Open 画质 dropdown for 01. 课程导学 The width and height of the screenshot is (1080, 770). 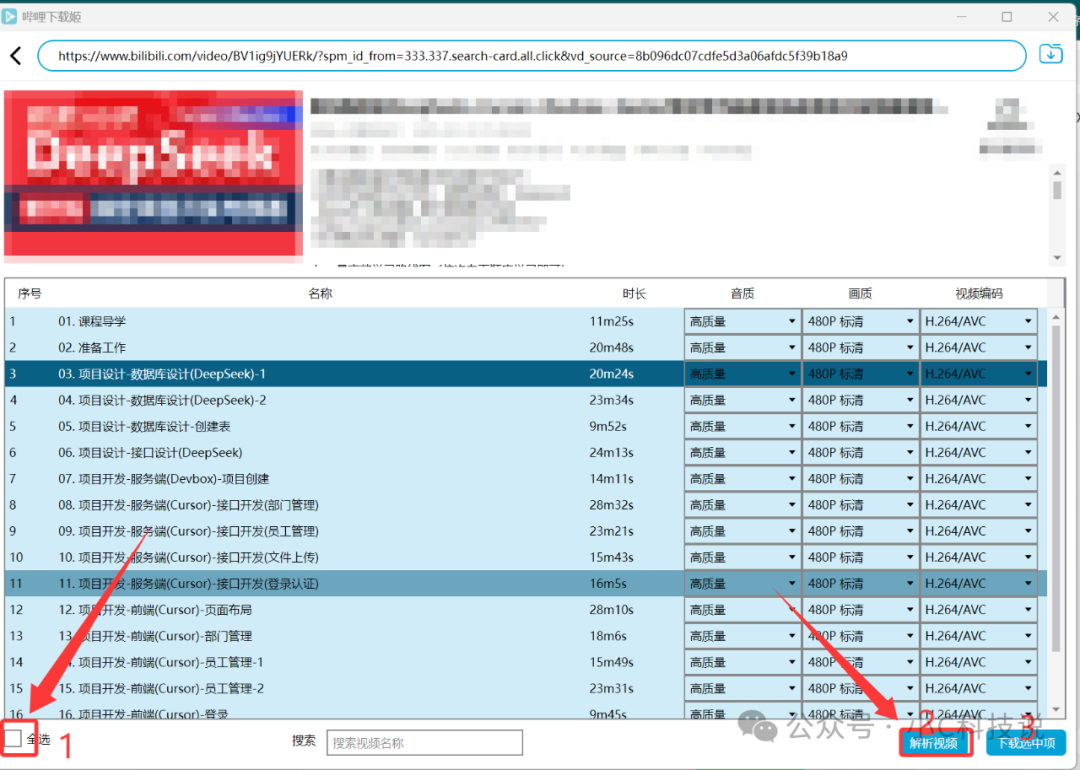click(x=860, y=321)
